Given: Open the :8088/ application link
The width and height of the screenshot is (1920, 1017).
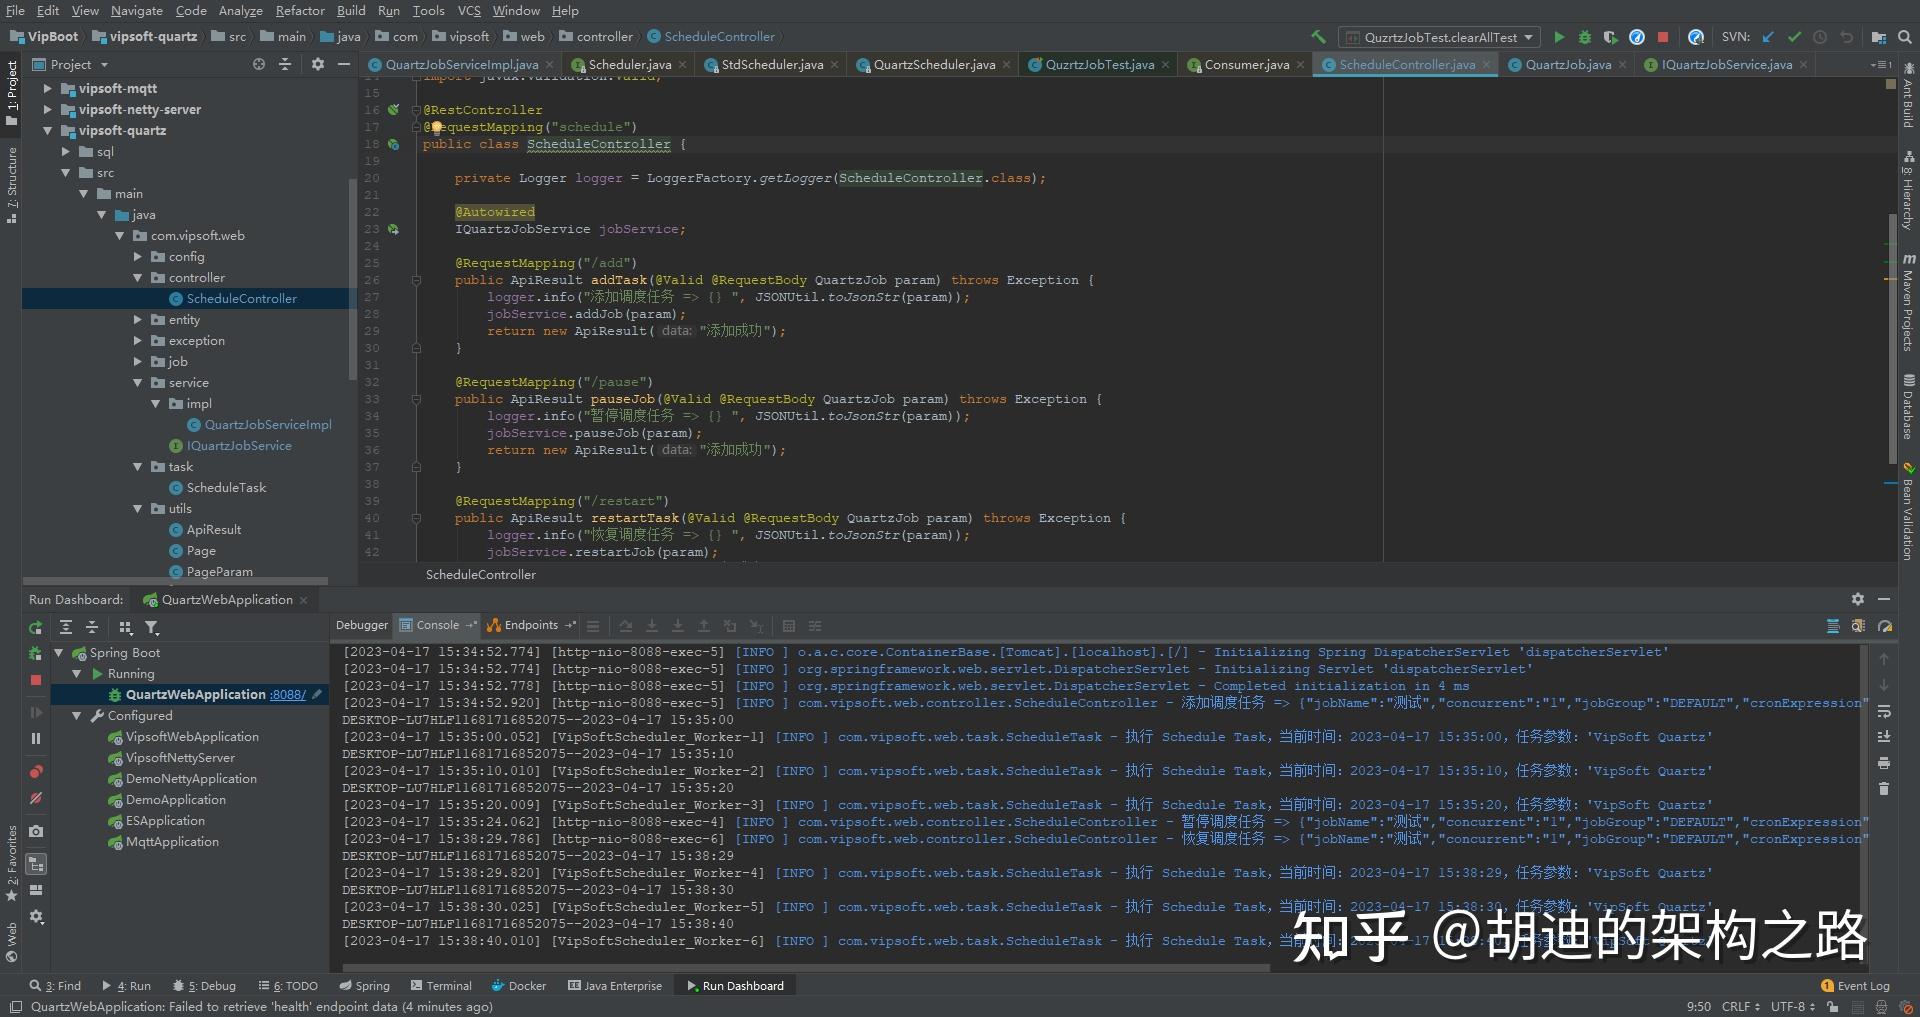Looking at the screenshot, I should point(288,695).
